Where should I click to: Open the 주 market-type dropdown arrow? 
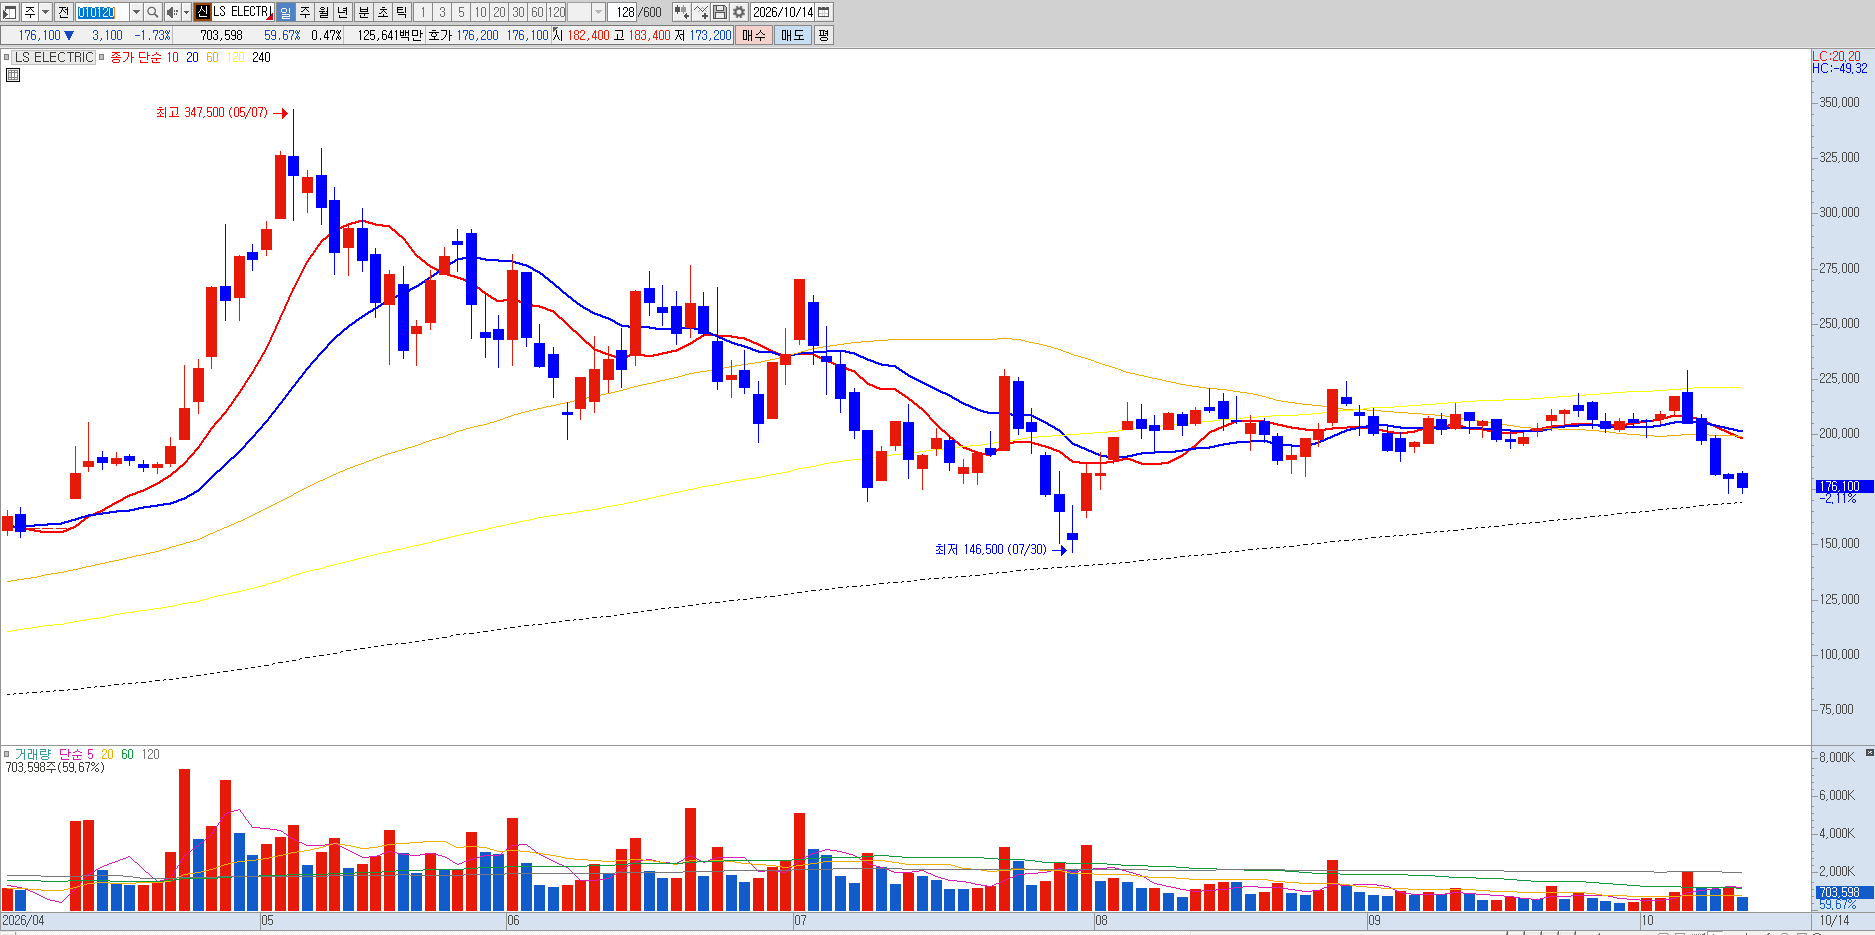point(45,12)
